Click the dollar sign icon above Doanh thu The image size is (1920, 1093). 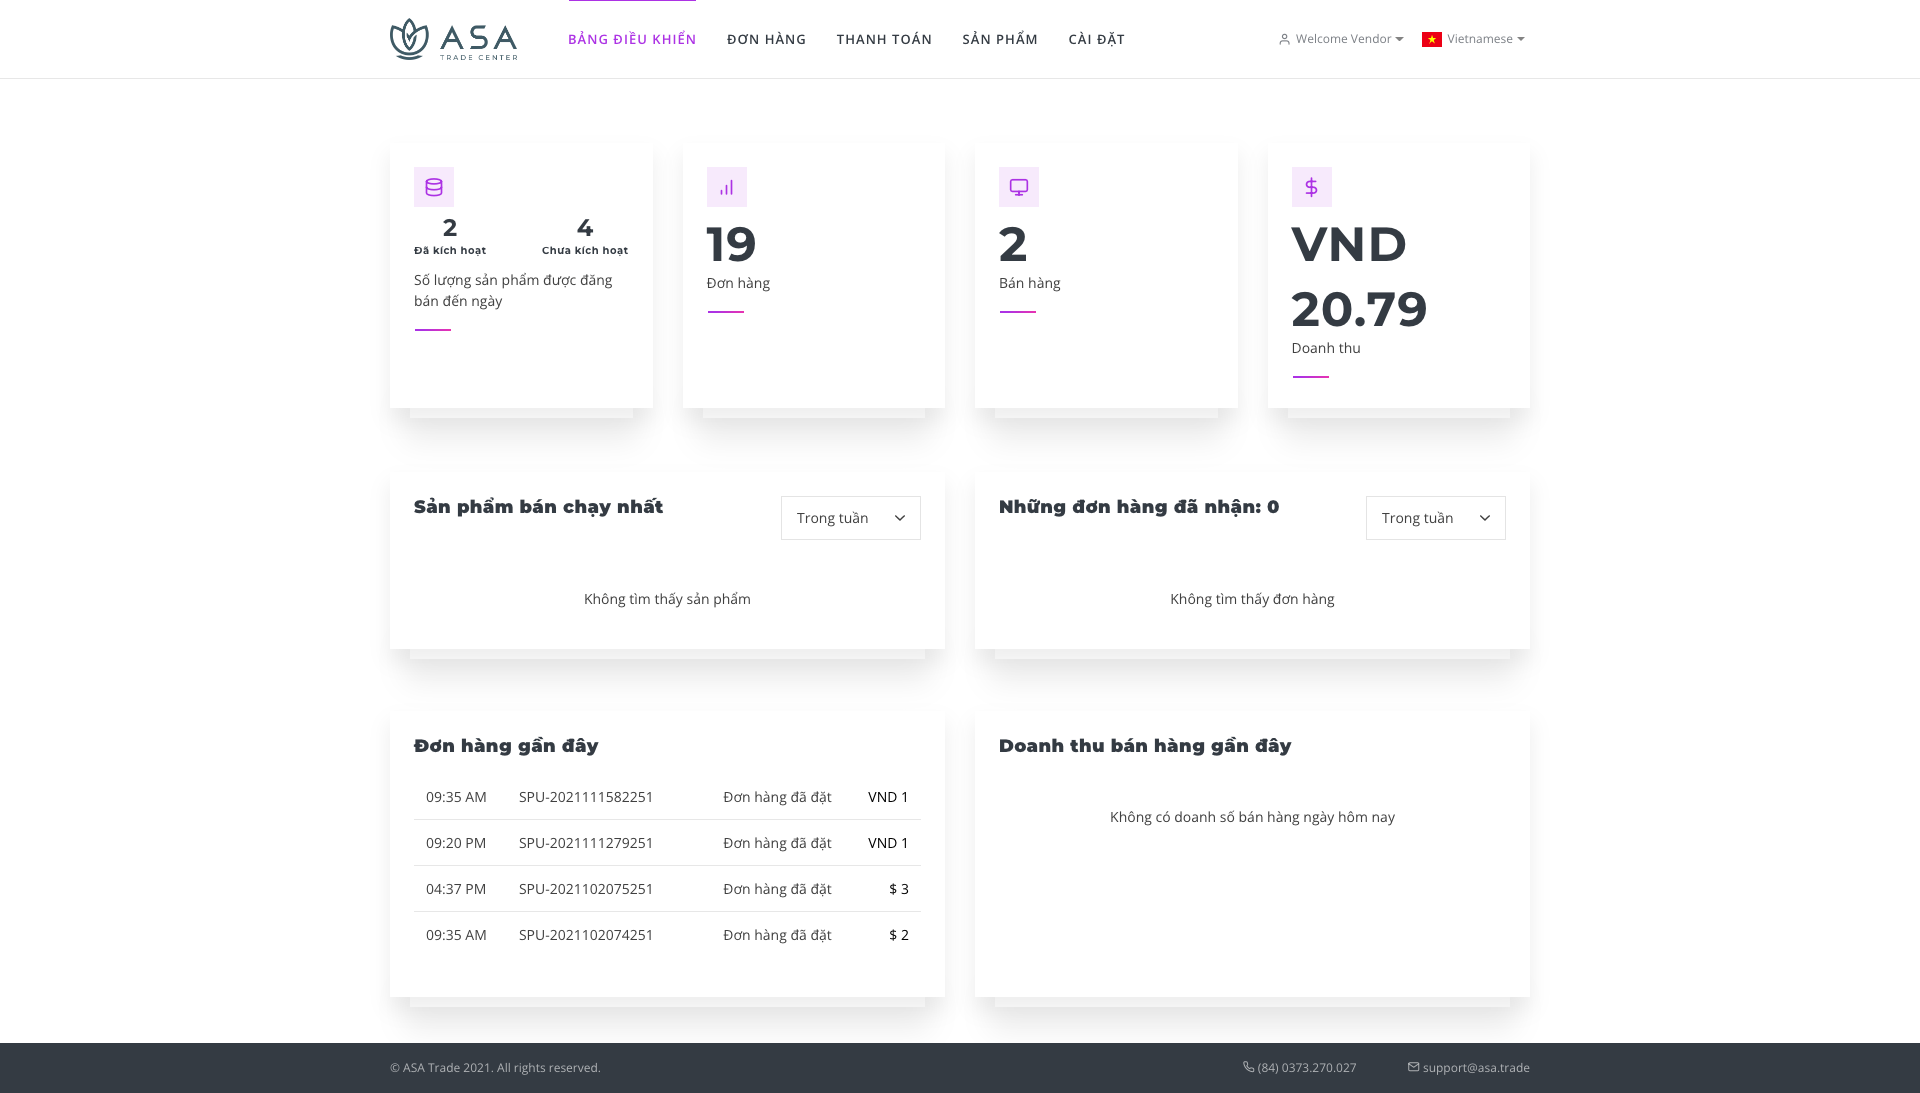(1311, 187)
